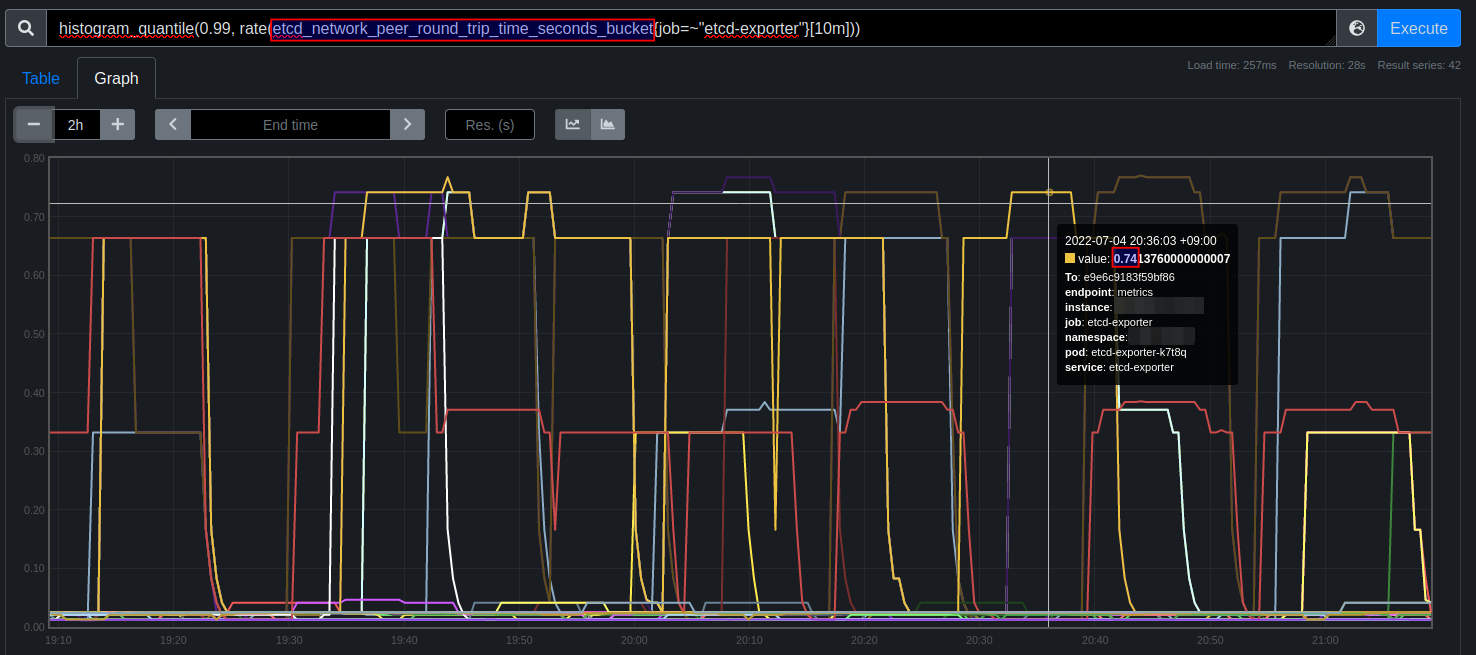Click the PromQL expression input box
This screenshot has height=655, width=1476.
coord(691,28)
